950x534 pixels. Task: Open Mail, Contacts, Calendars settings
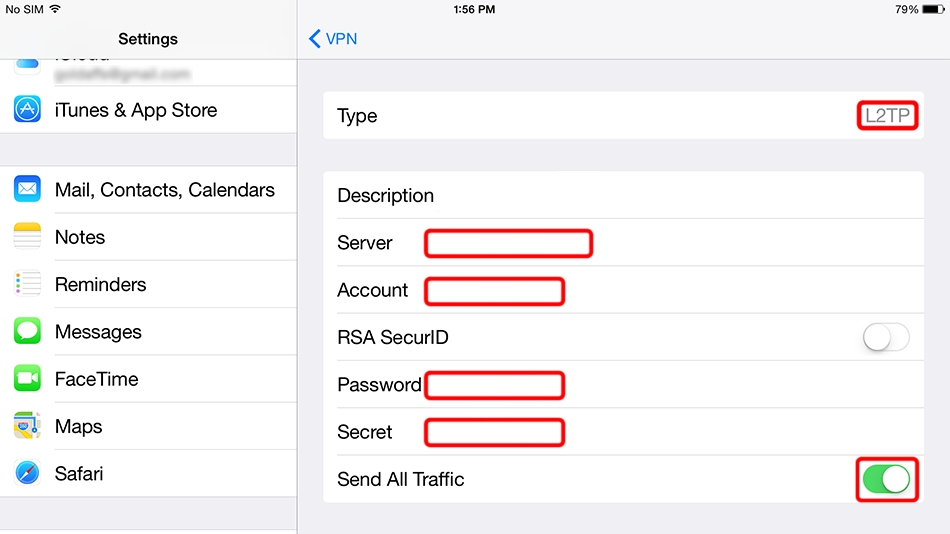164,190
